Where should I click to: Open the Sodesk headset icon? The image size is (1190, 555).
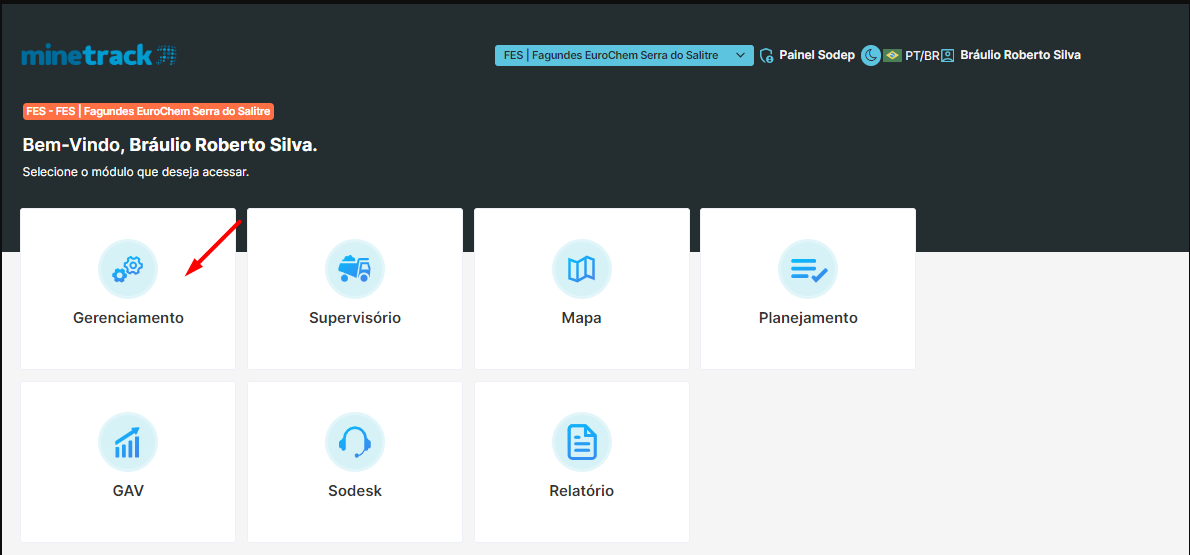click(354, 442)
